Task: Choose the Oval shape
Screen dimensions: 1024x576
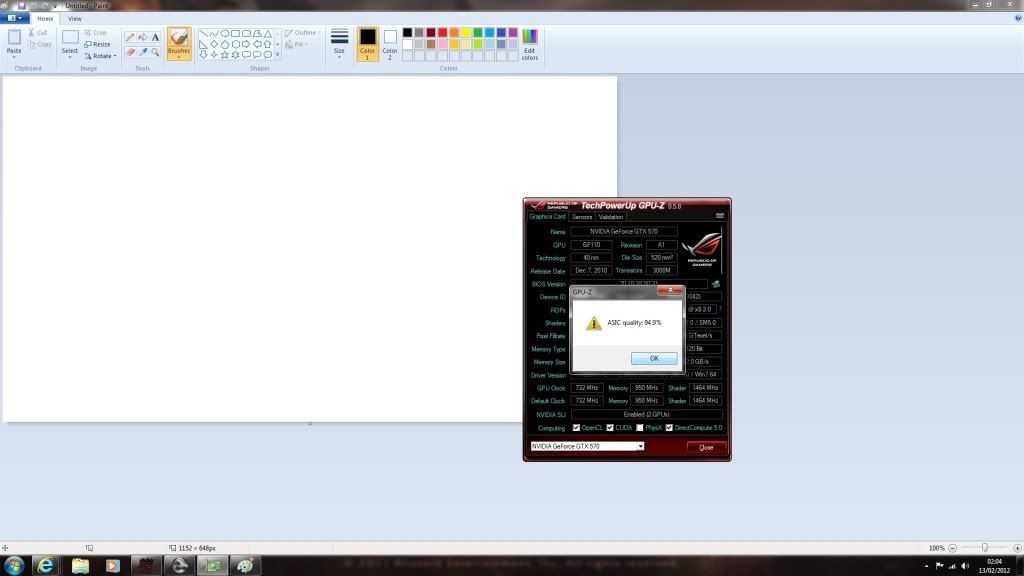Action: (225, 33)
